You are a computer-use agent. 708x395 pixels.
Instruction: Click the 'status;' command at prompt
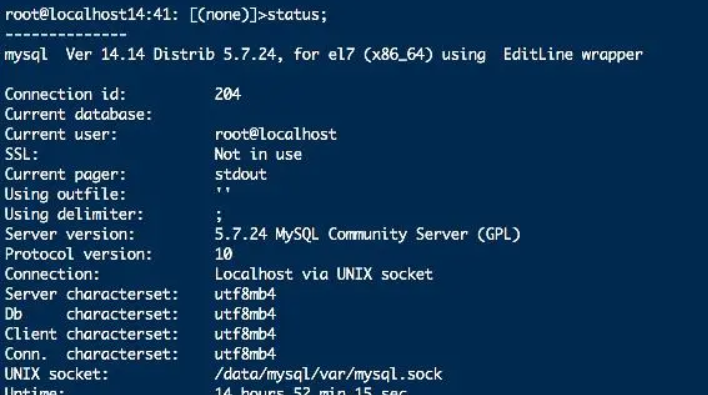pyautogui.click(x=297, y=15)
